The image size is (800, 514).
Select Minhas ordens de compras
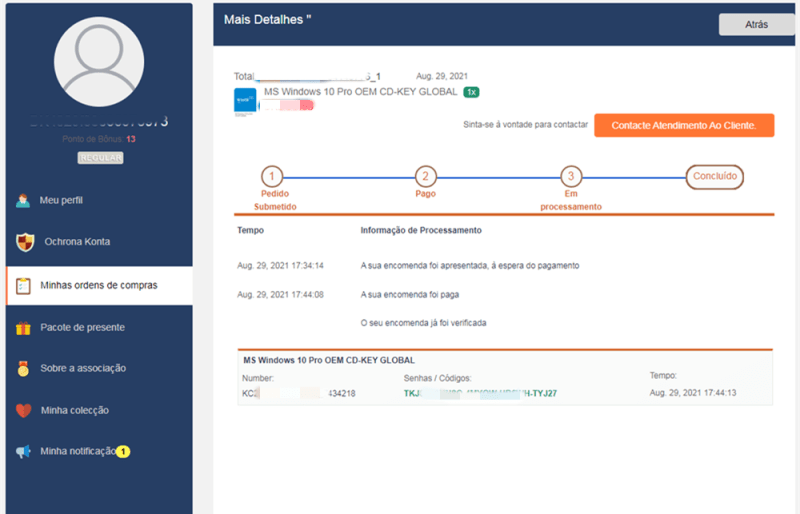pos(99,285)
